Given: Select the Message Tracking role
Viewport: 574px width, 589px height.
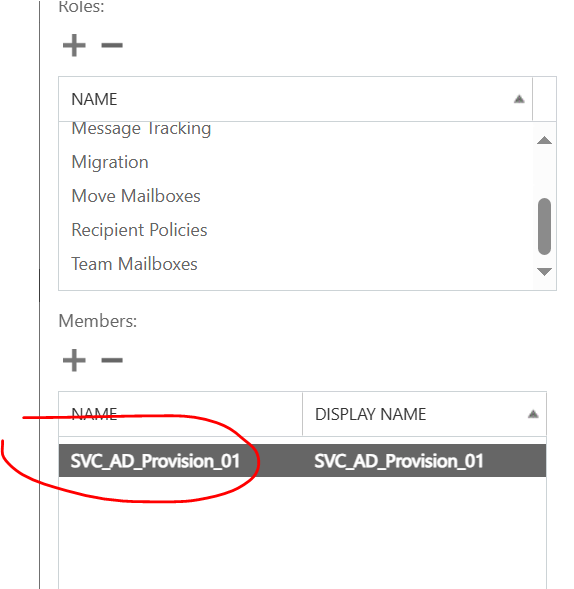Looking at the screenshot, I should pyautogui.click(x=141, y=128).
